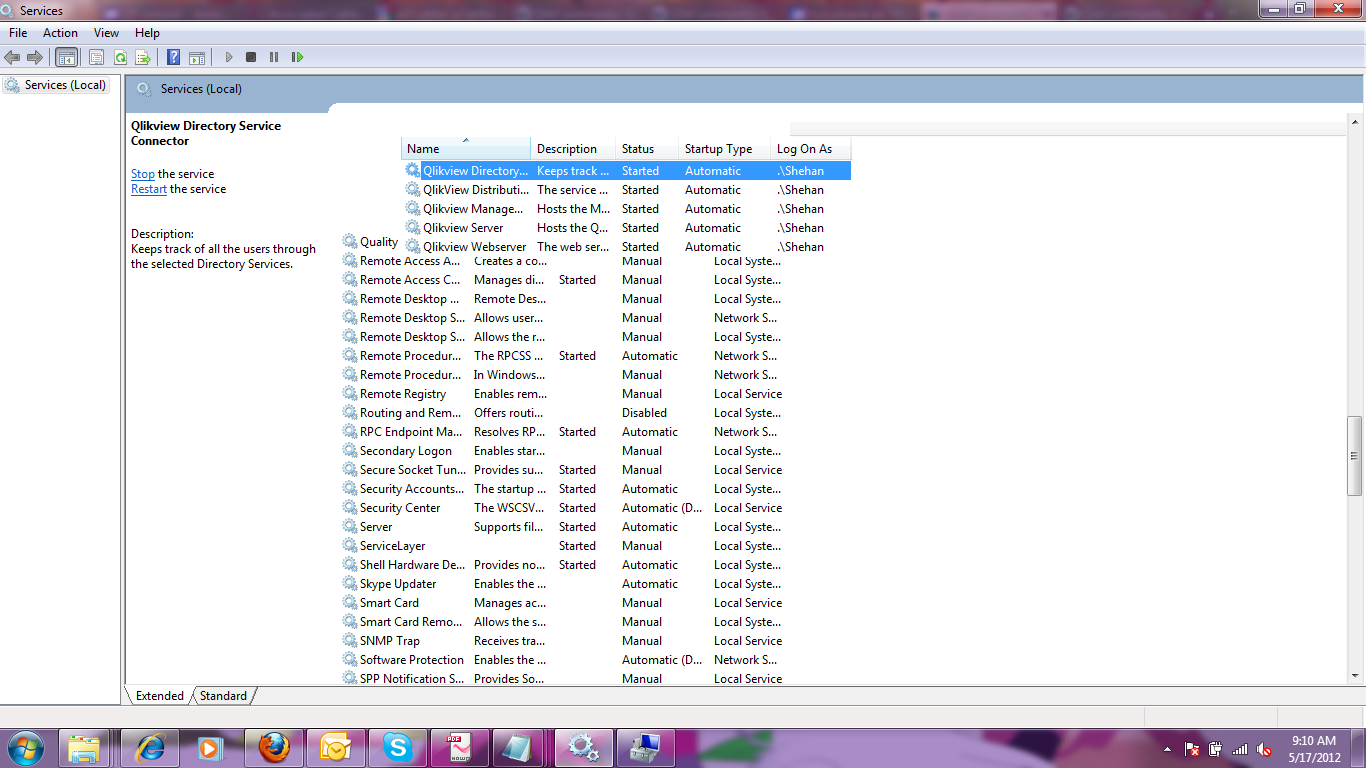Screen dimensions: 1366x768
Task: Open the Help toolbar icon
Action: pos(173,58)
